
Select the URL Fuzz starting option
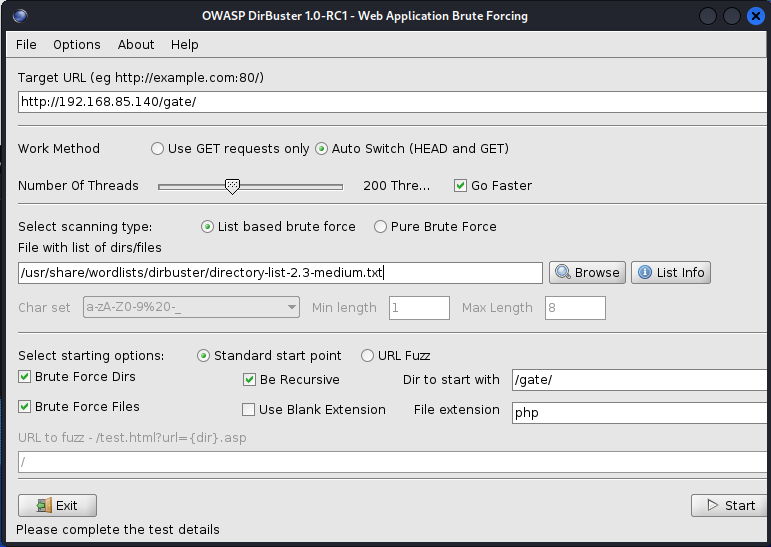[367, 356]
